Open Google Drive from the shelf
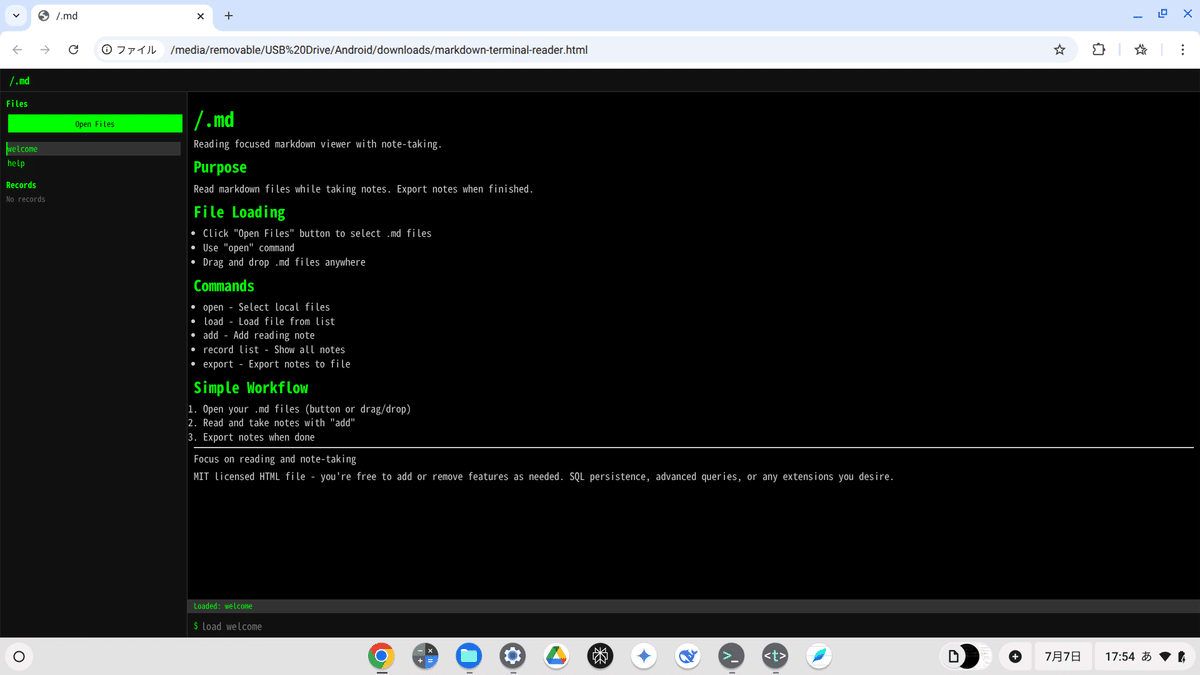1200x675 pixels. pyautogui.click(x=556, y=656)
